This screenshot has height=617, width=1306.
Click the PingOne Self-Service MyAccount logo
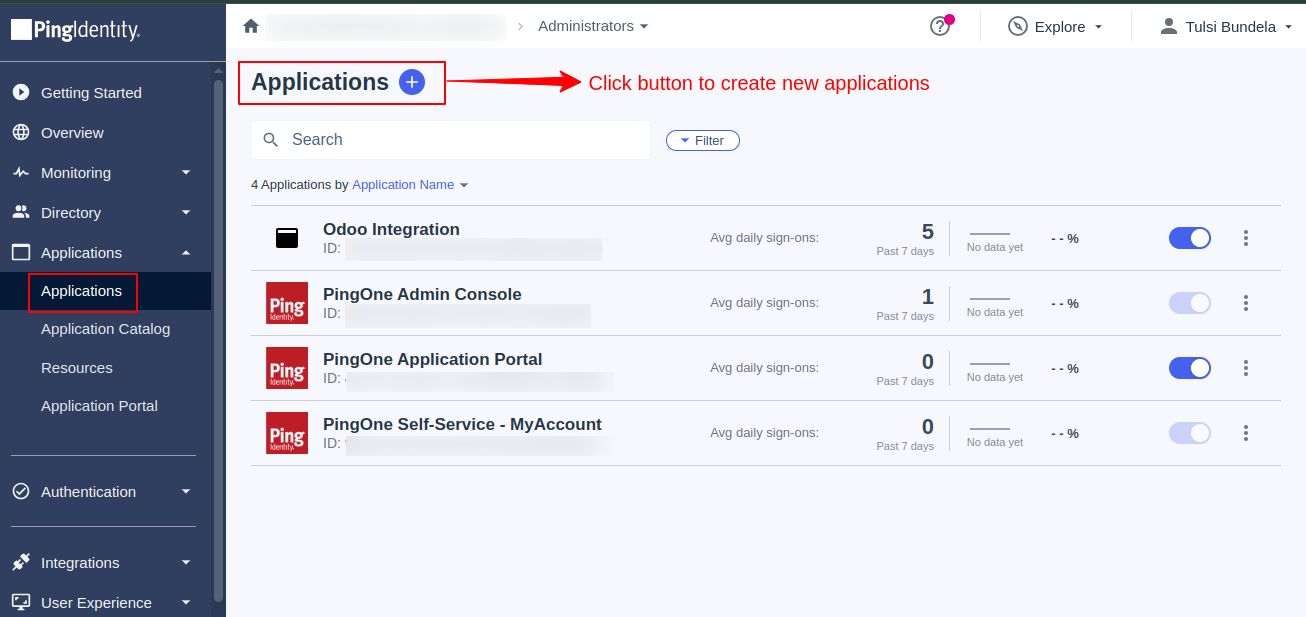pyautogui.click(x=287, y=433)
